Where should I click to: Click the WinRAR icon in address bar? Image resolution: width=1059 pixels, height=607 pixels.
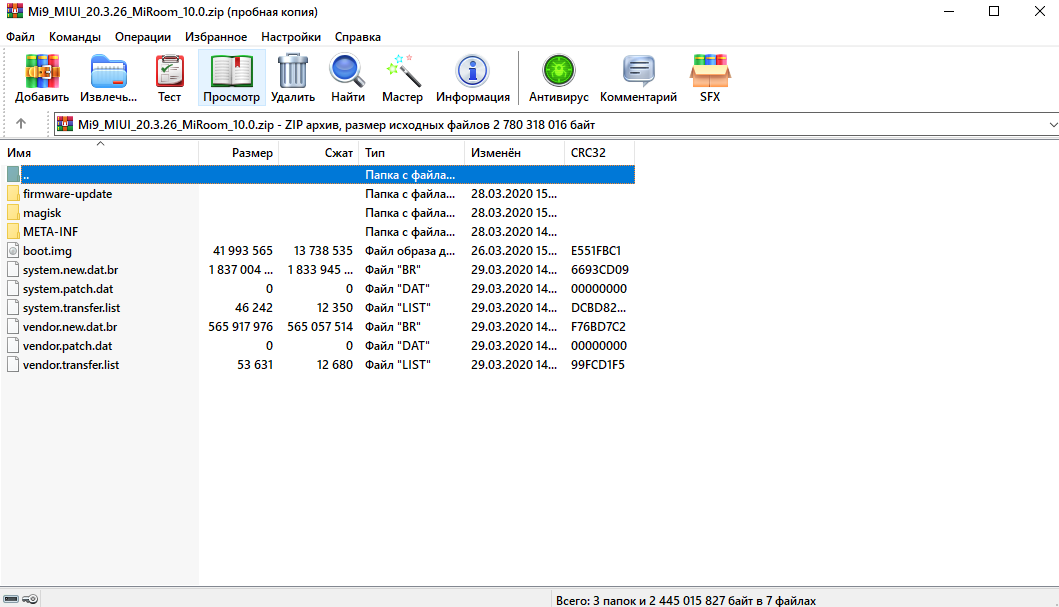click(65, 124)
